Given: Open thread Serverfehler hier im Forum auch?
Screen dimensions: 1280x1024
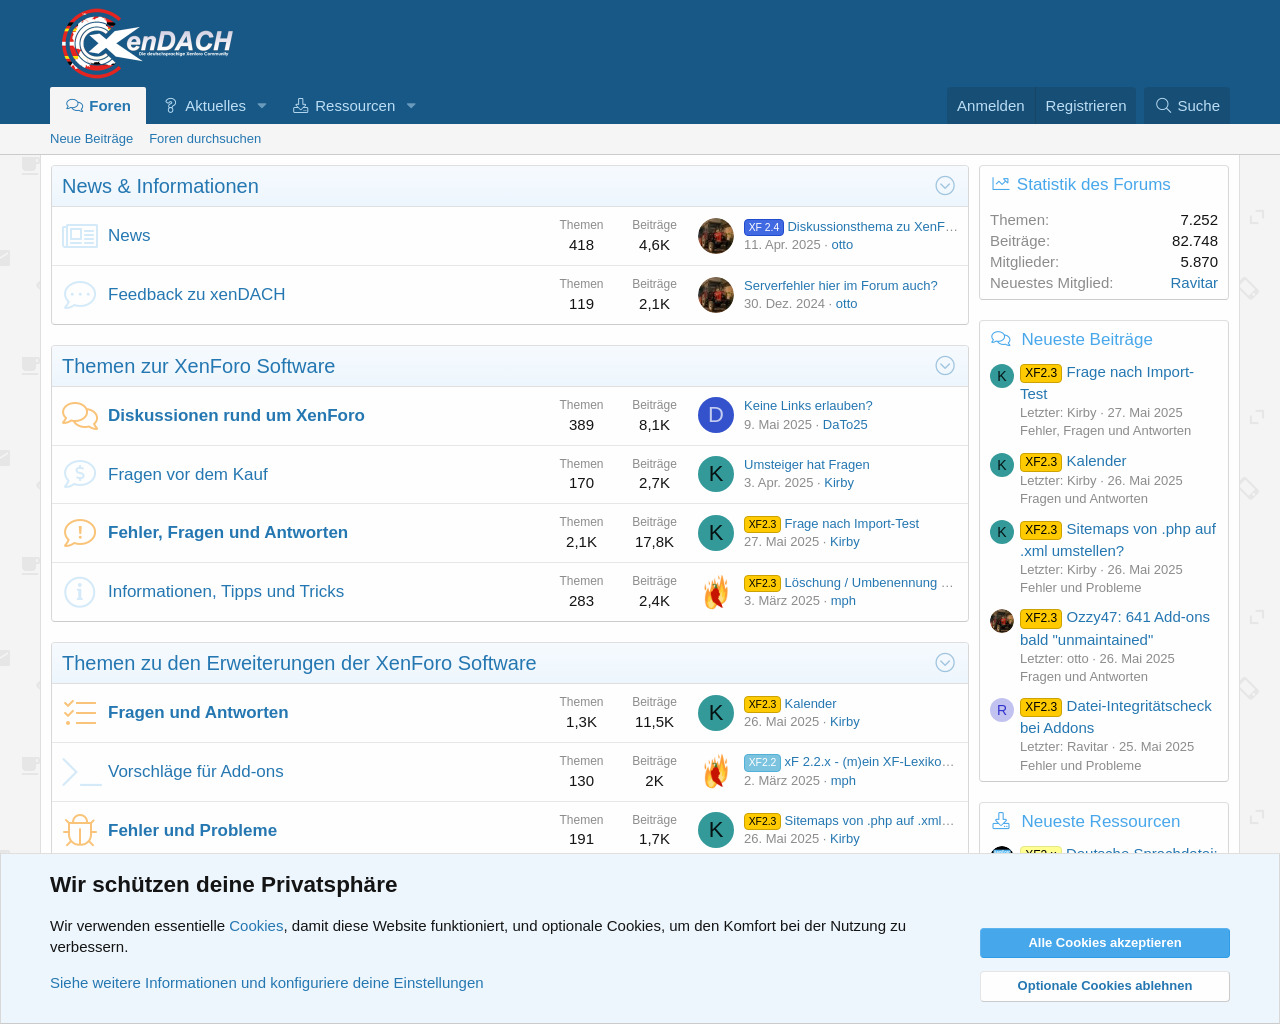Looking at the screenshot, I should click(841, 286).
